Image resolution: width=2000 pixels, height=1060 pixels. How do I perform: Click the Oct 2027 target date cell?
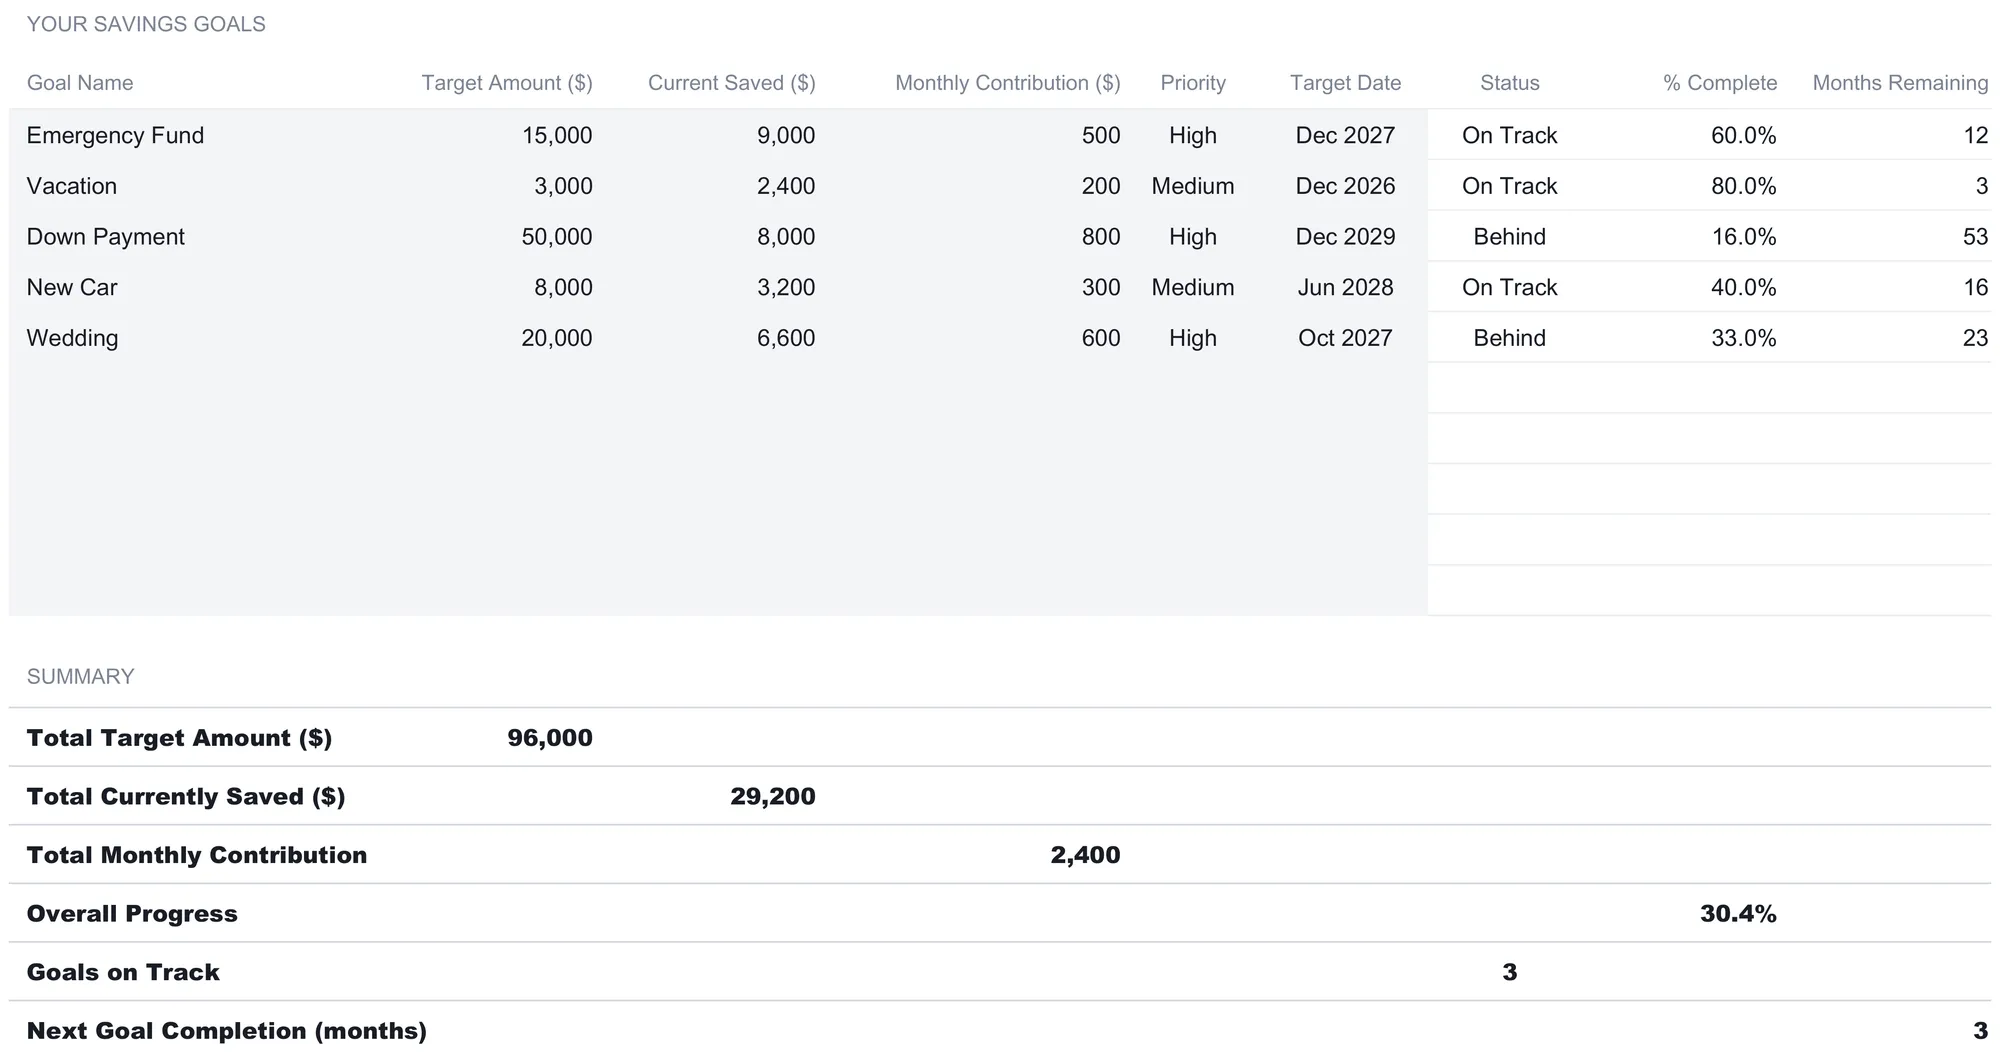tap(1345, 338)
